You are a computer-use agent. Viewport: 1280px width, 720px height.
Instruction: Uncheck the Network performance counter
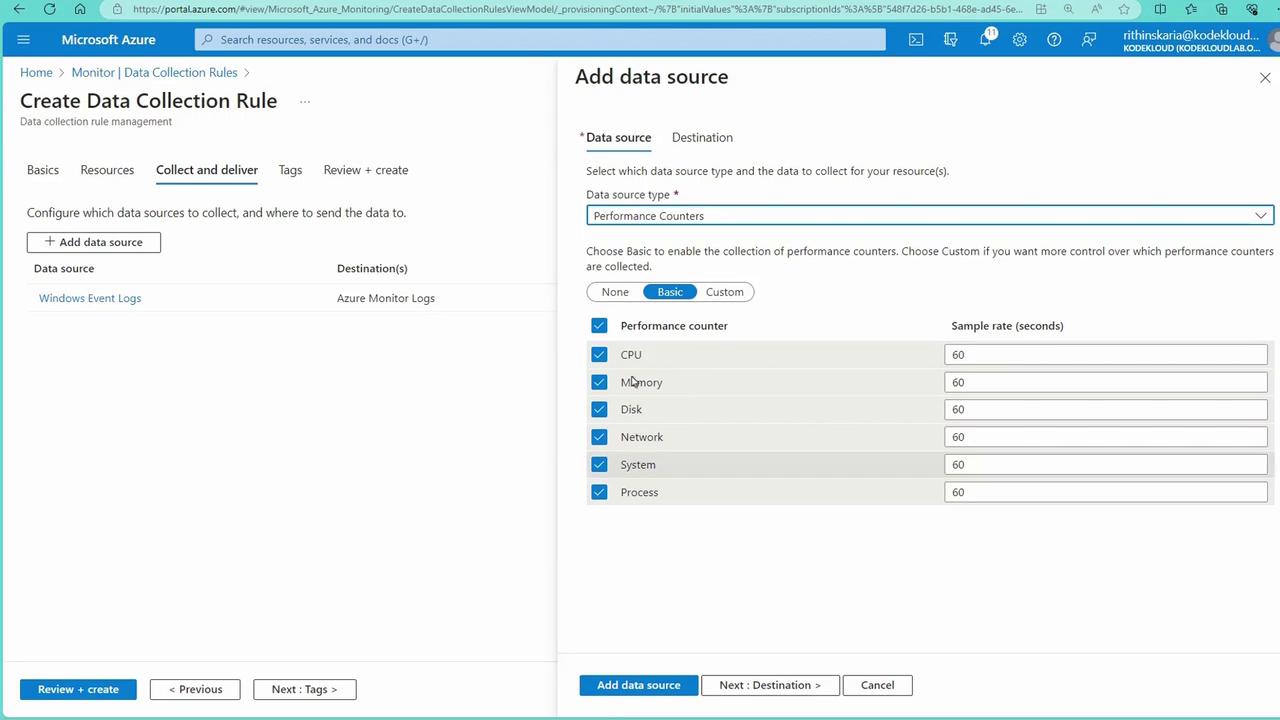[x=599, y=437]
